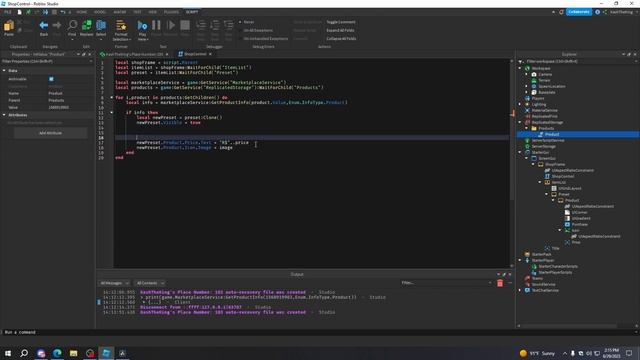Select Baseplate in Explorer

pos(547,92)
